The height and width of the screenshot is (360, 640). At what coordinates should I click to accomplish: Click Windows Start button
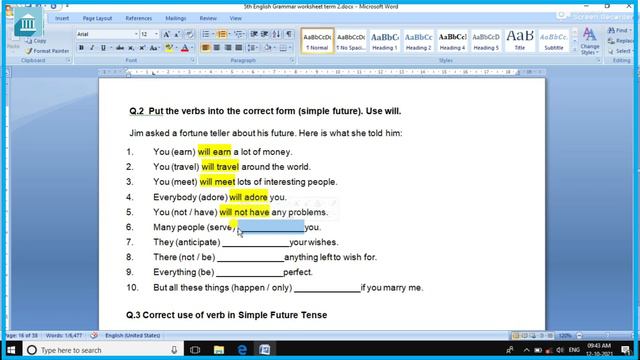coord(11,350)
